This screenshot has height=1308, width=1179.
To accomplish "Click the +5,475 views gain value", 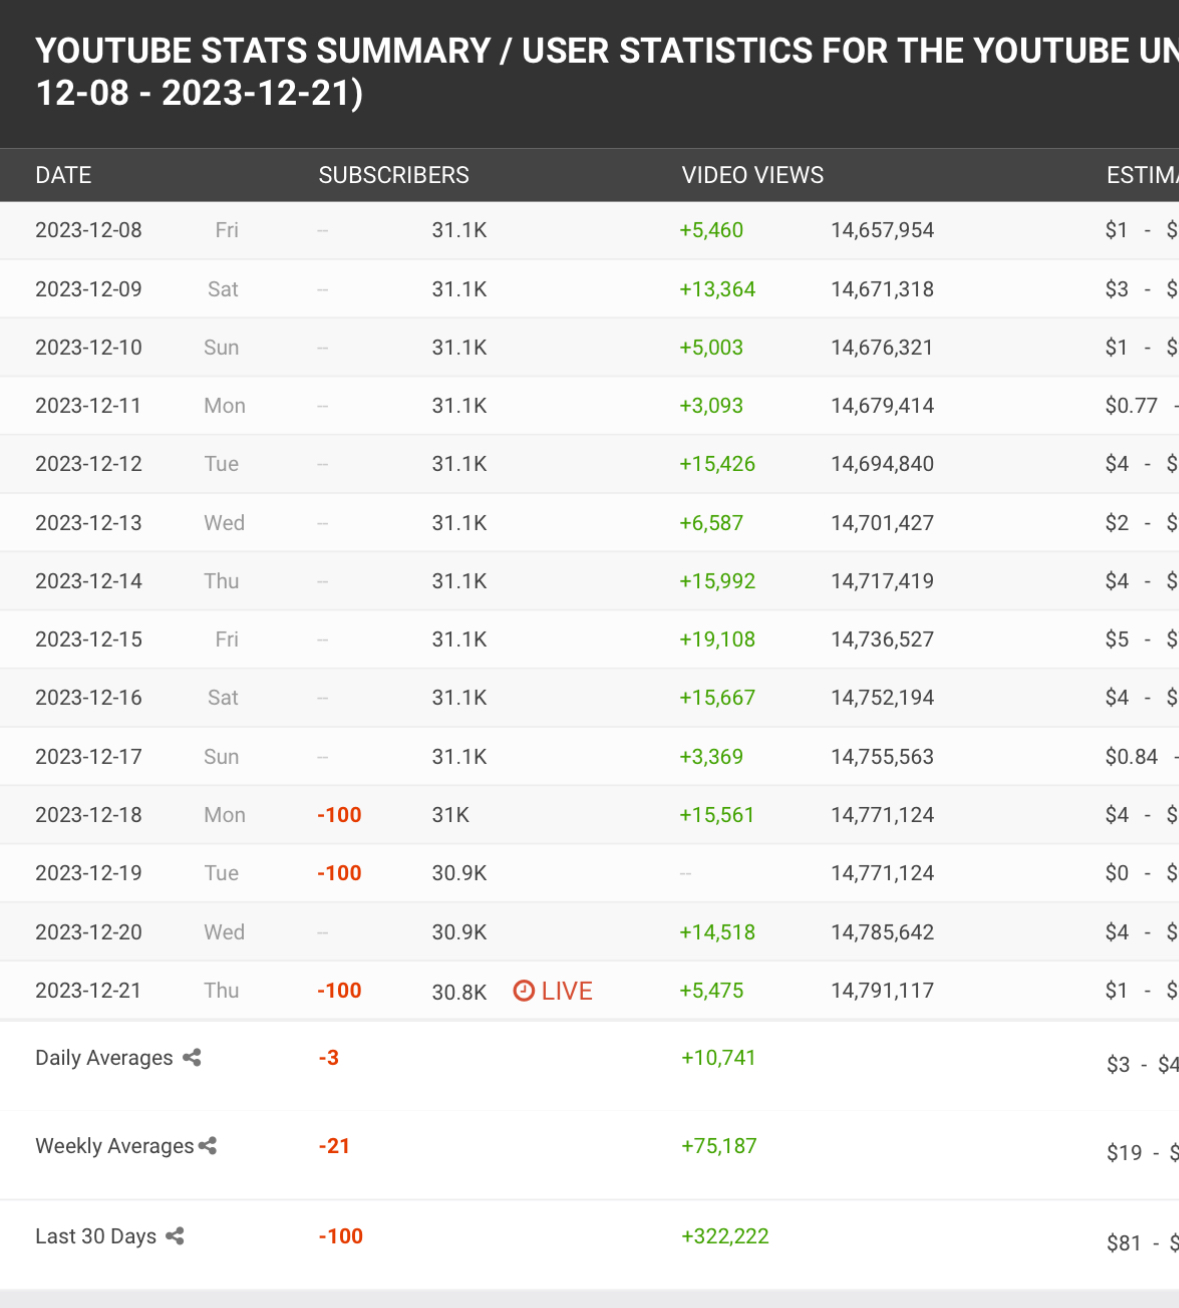I will pyautogui.click(x=711, y=990).
